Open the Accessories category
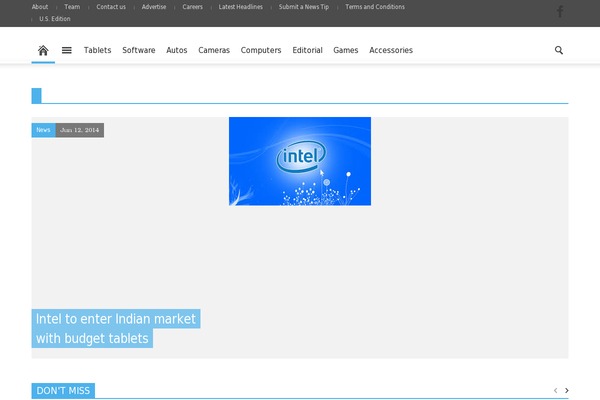600x400 pixels. click(x=391, y=50)
